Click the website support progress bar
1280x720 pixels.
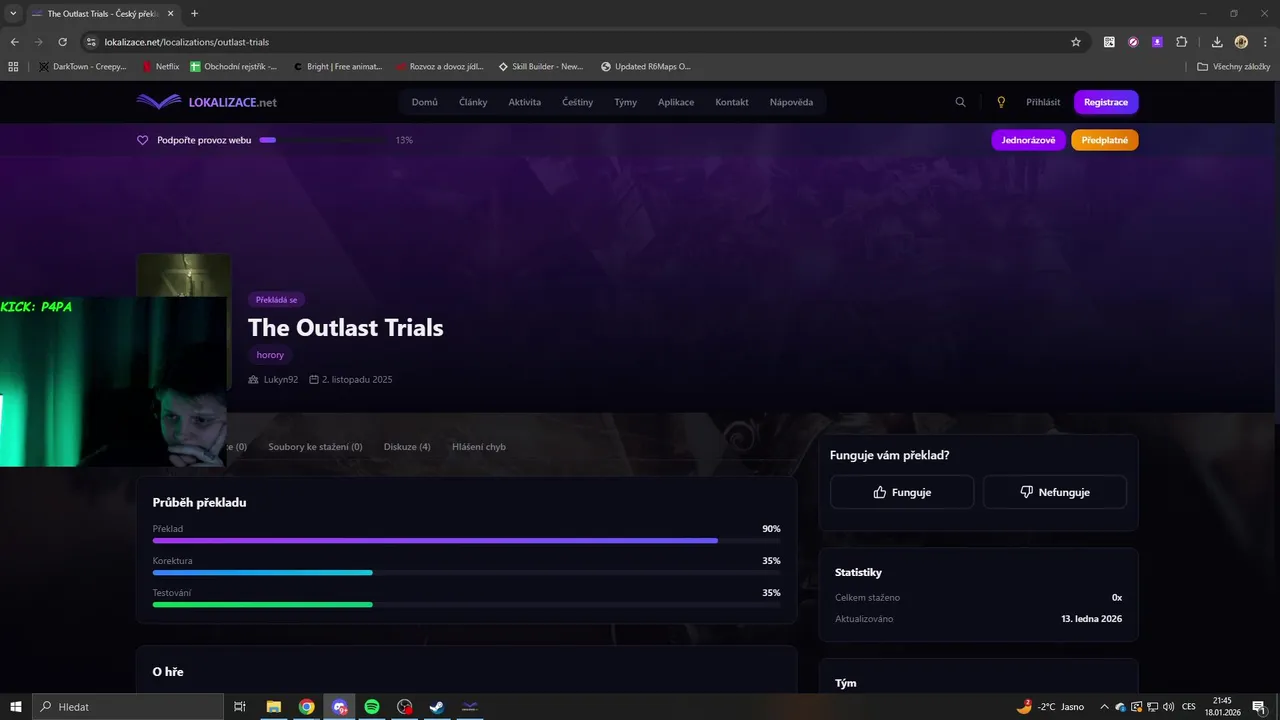[x=323, y=140]
